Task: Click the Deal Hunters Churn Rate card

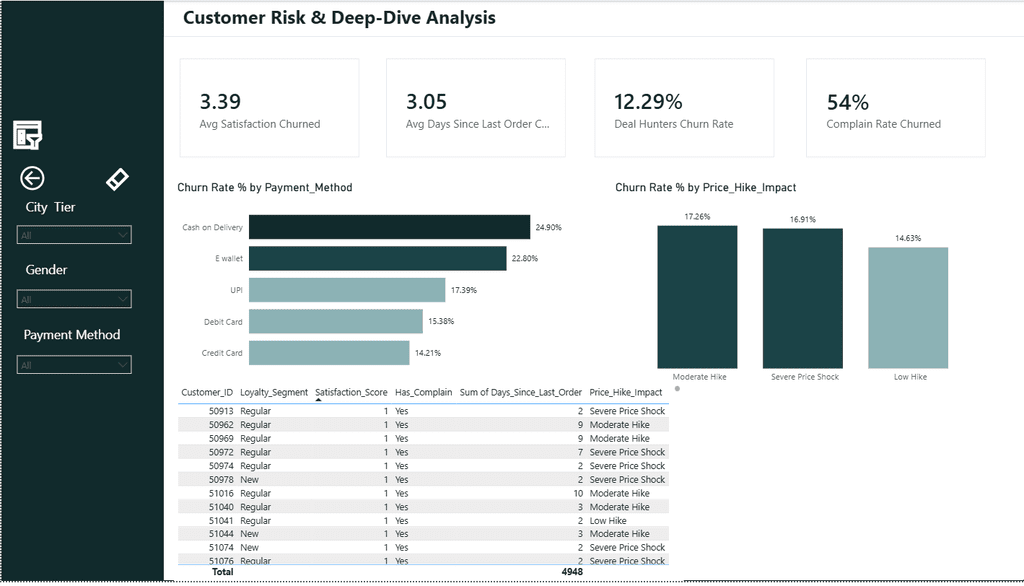Action: coord(684,108)
